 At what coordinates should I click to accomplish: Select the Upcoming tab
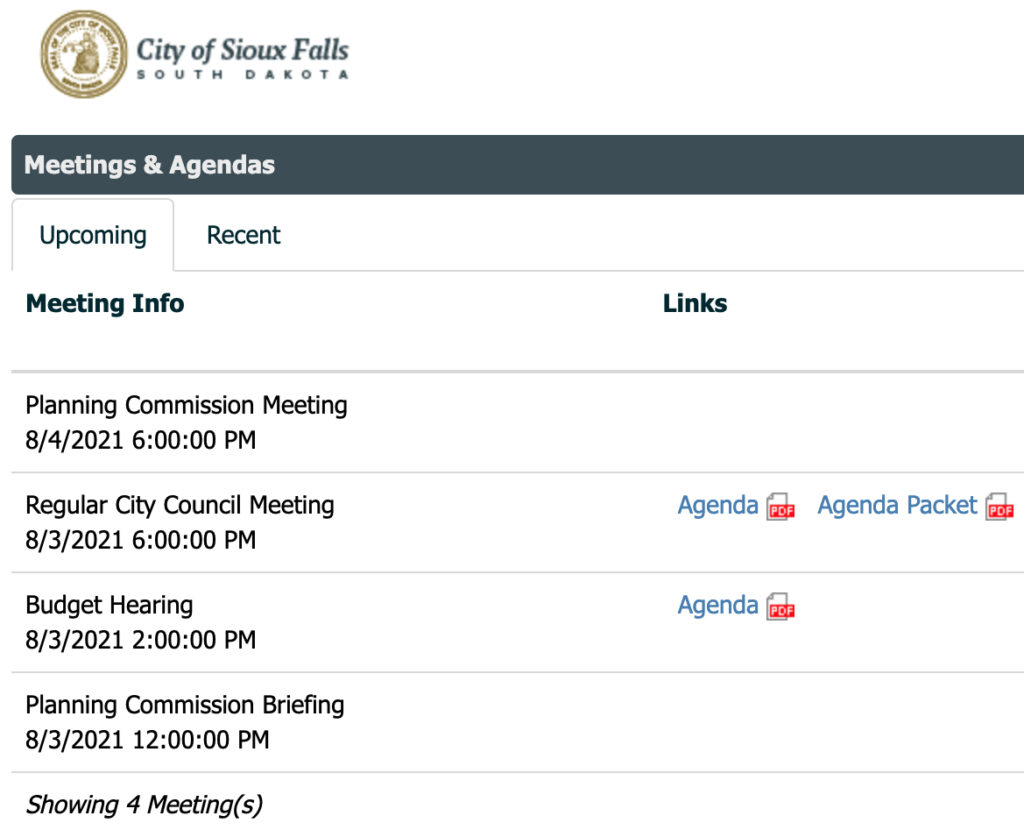93,236
